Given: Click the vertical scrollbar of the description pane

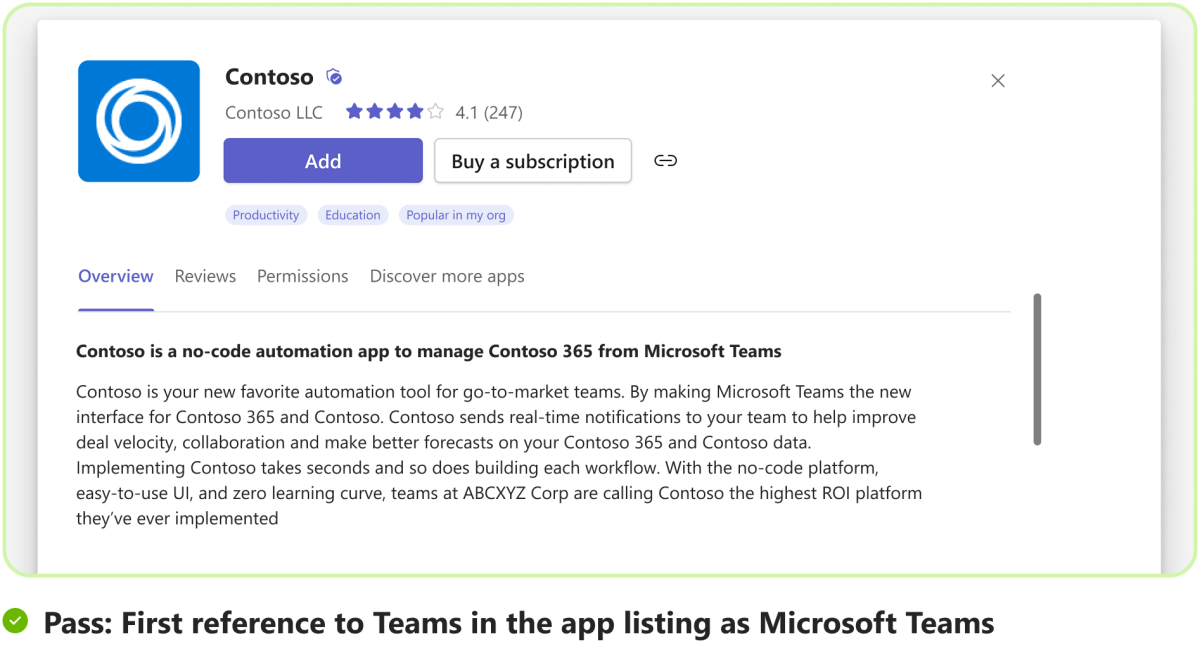Looking at the screenshot, I should click(x=1037, y=370).
